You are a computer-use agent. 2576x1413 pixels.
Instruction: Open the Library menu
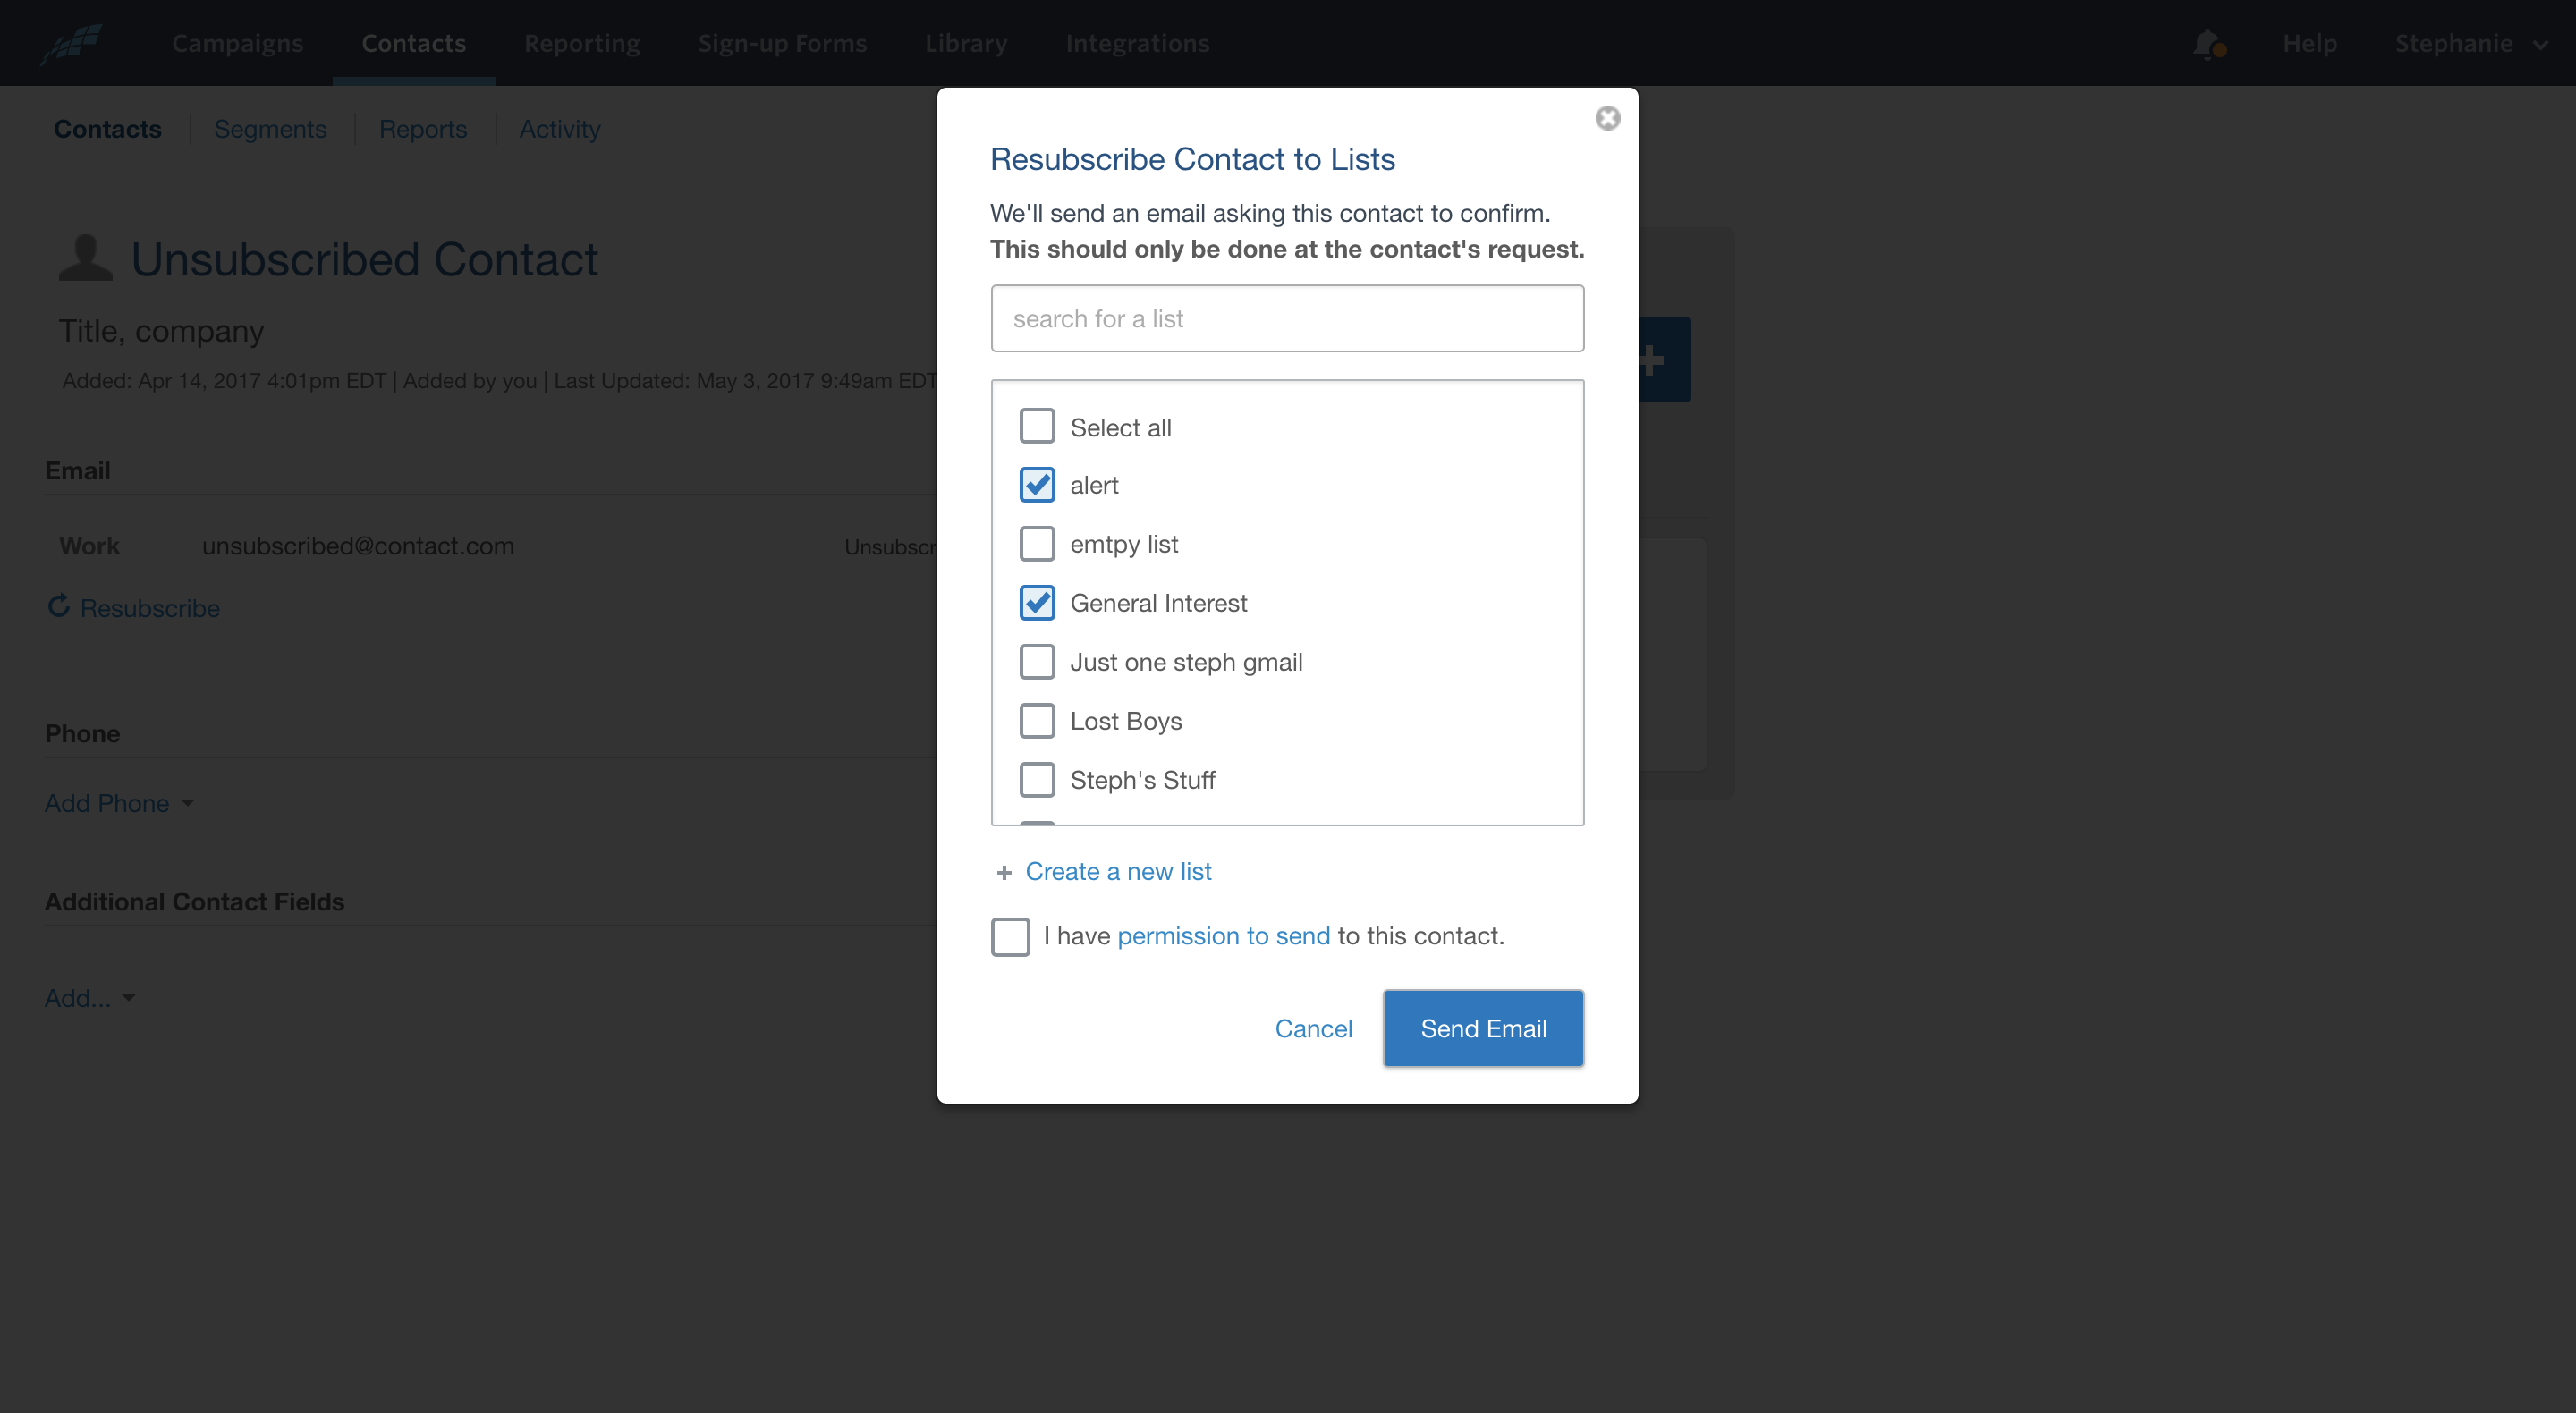pos(966,43)
